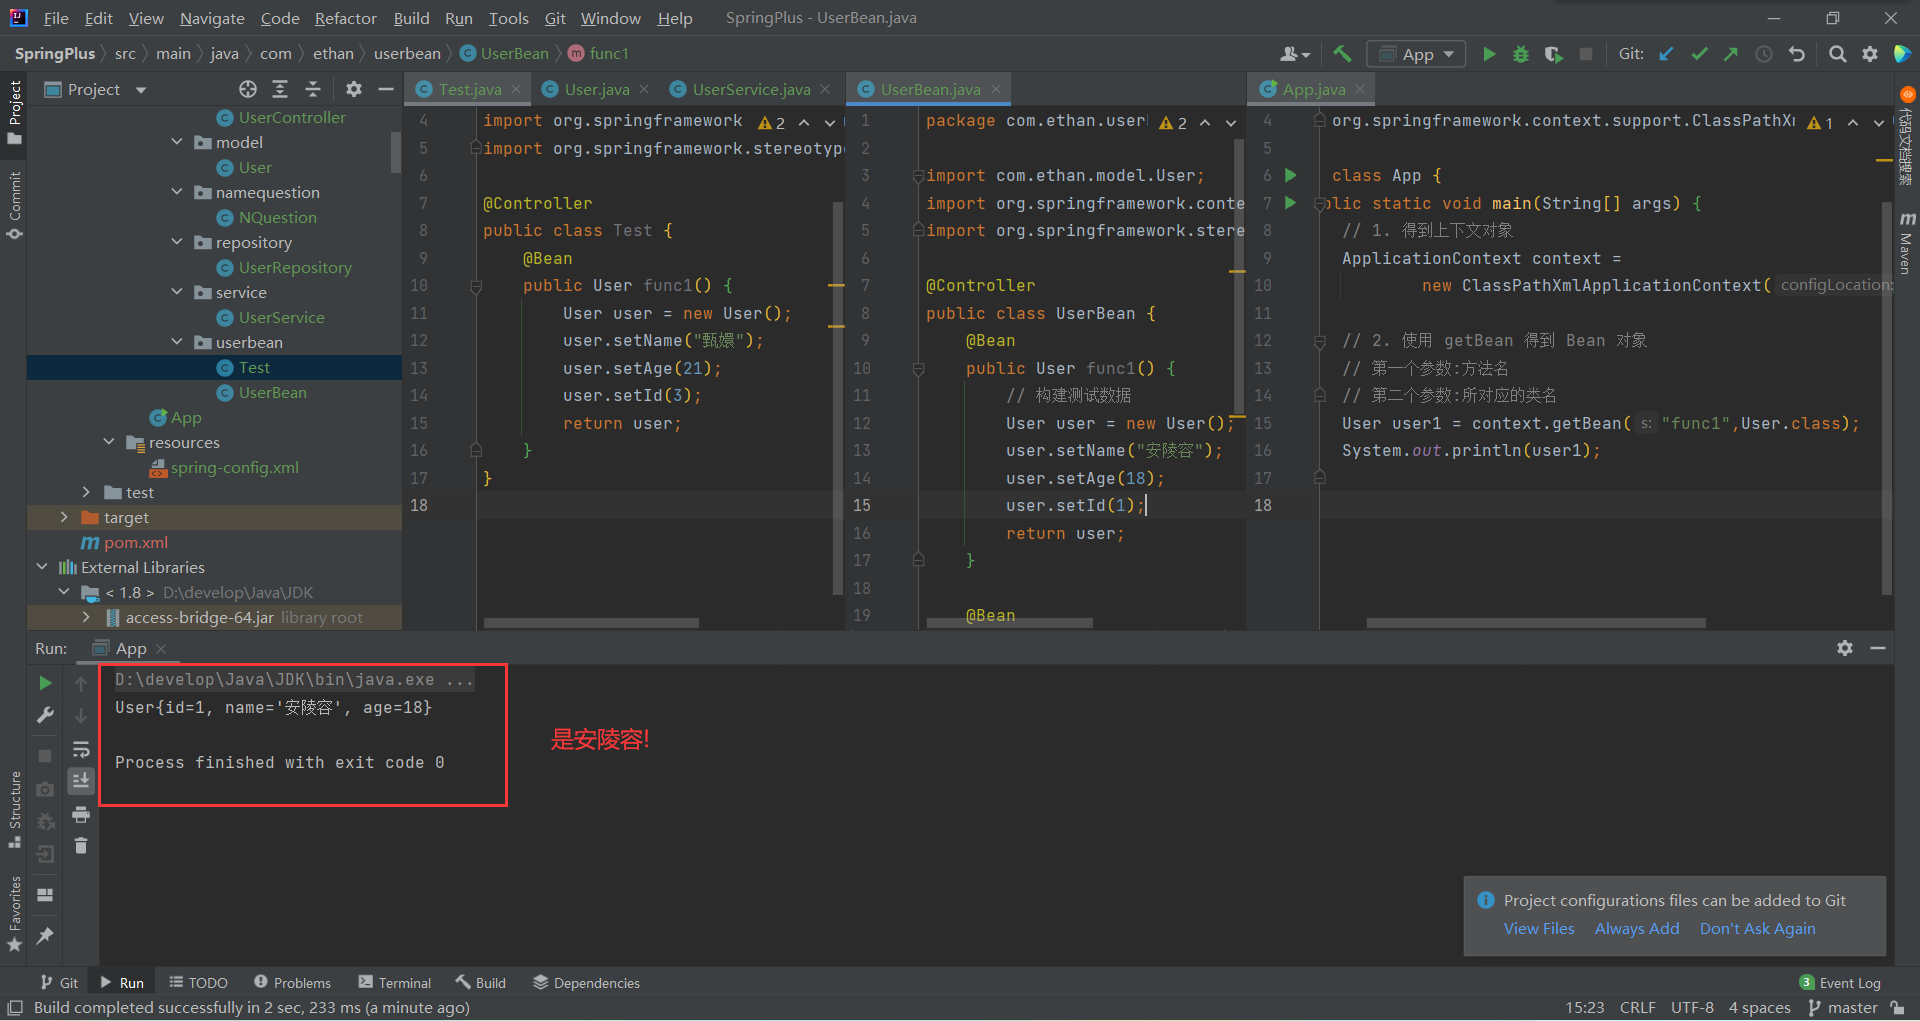Toggle the Run tool window in the bottom bar
This screenshot has width=1920, height=1021.
pos(122,983)
